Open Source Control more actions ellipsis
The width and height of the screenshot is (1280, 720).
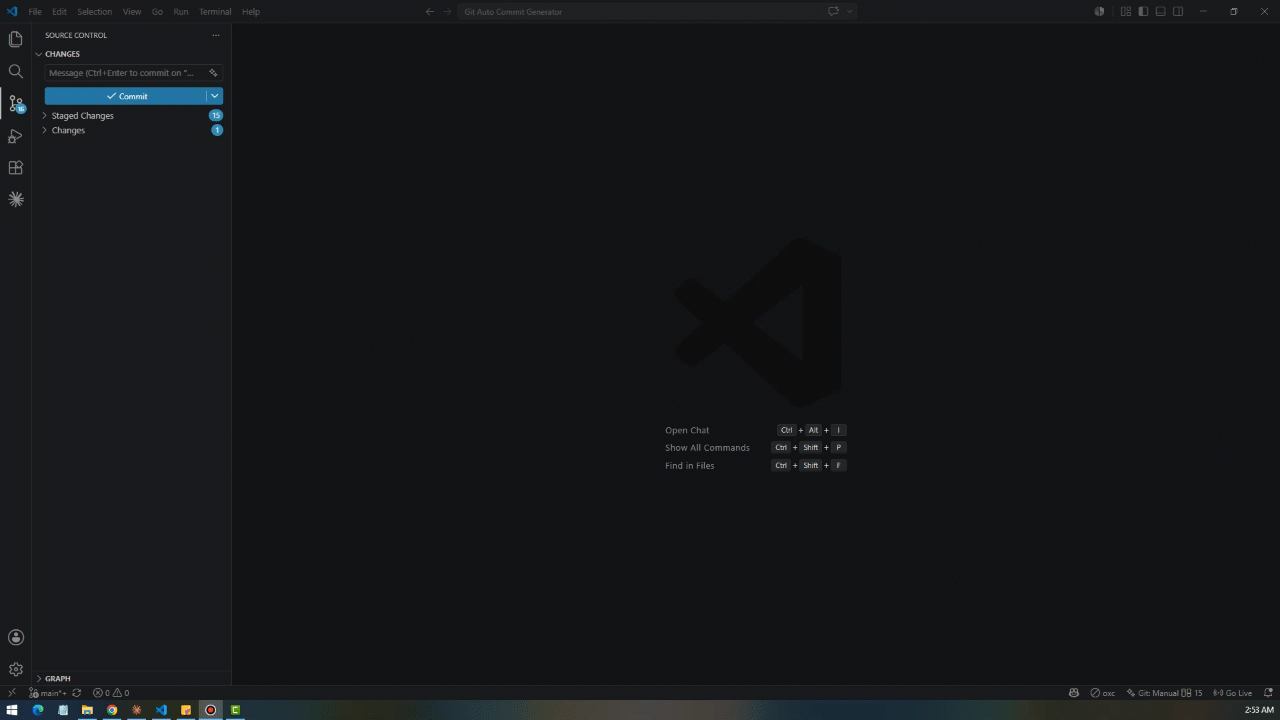tap(215, 35)
